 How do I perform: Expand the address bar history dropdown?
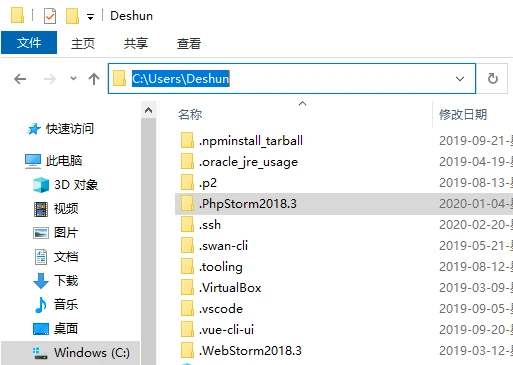coord(460,79)
